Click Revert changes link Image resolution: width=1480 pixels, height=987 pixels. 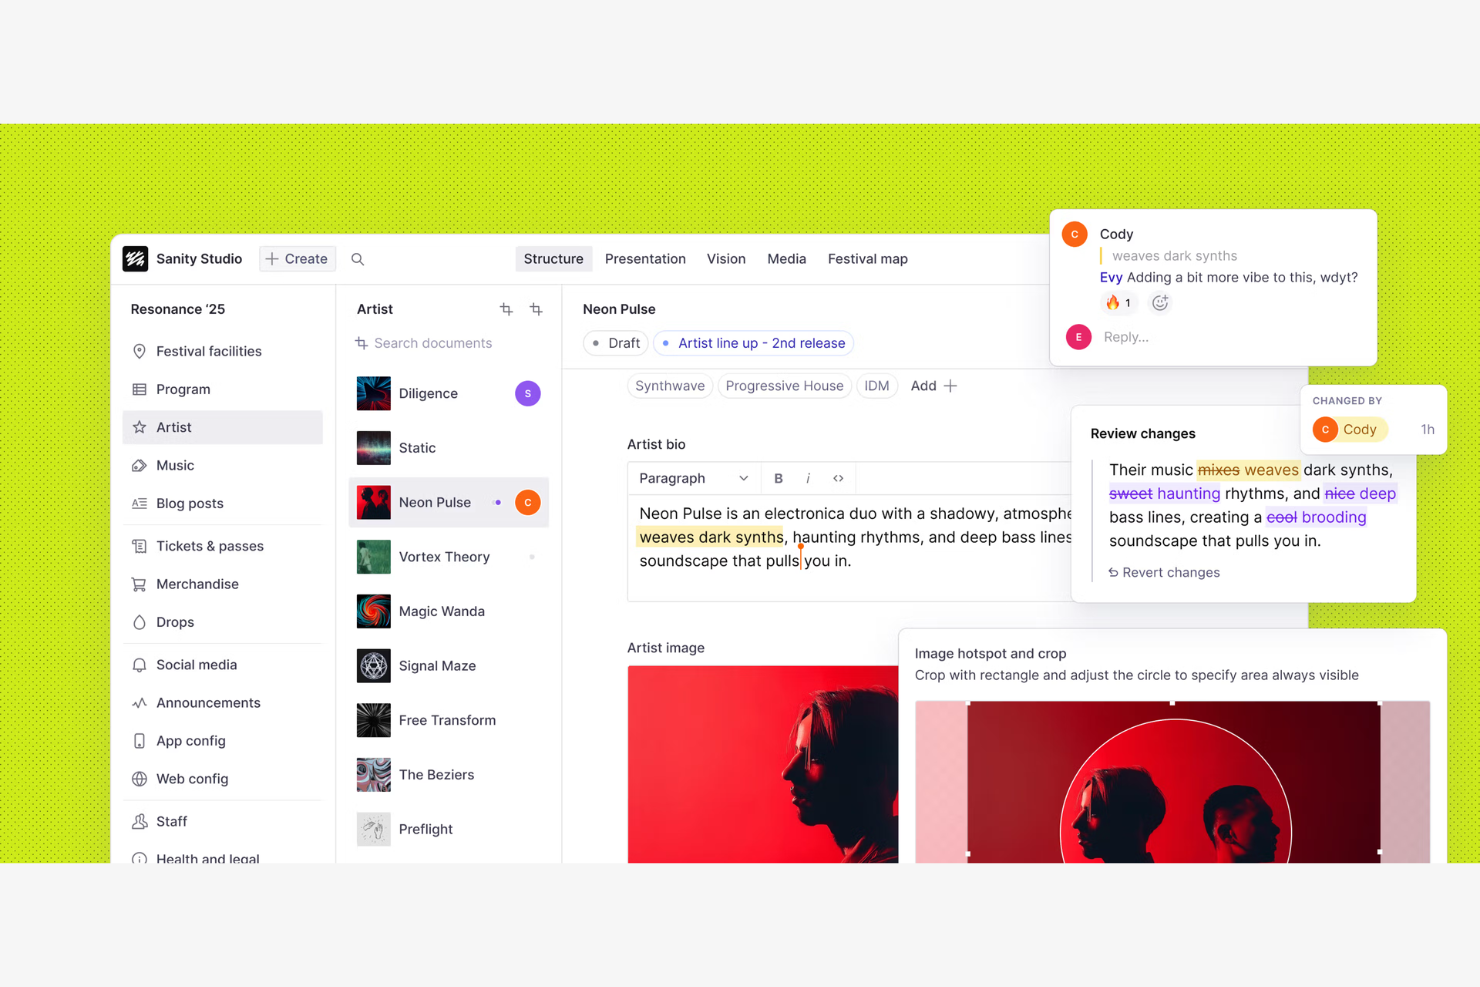(1164, 572)
